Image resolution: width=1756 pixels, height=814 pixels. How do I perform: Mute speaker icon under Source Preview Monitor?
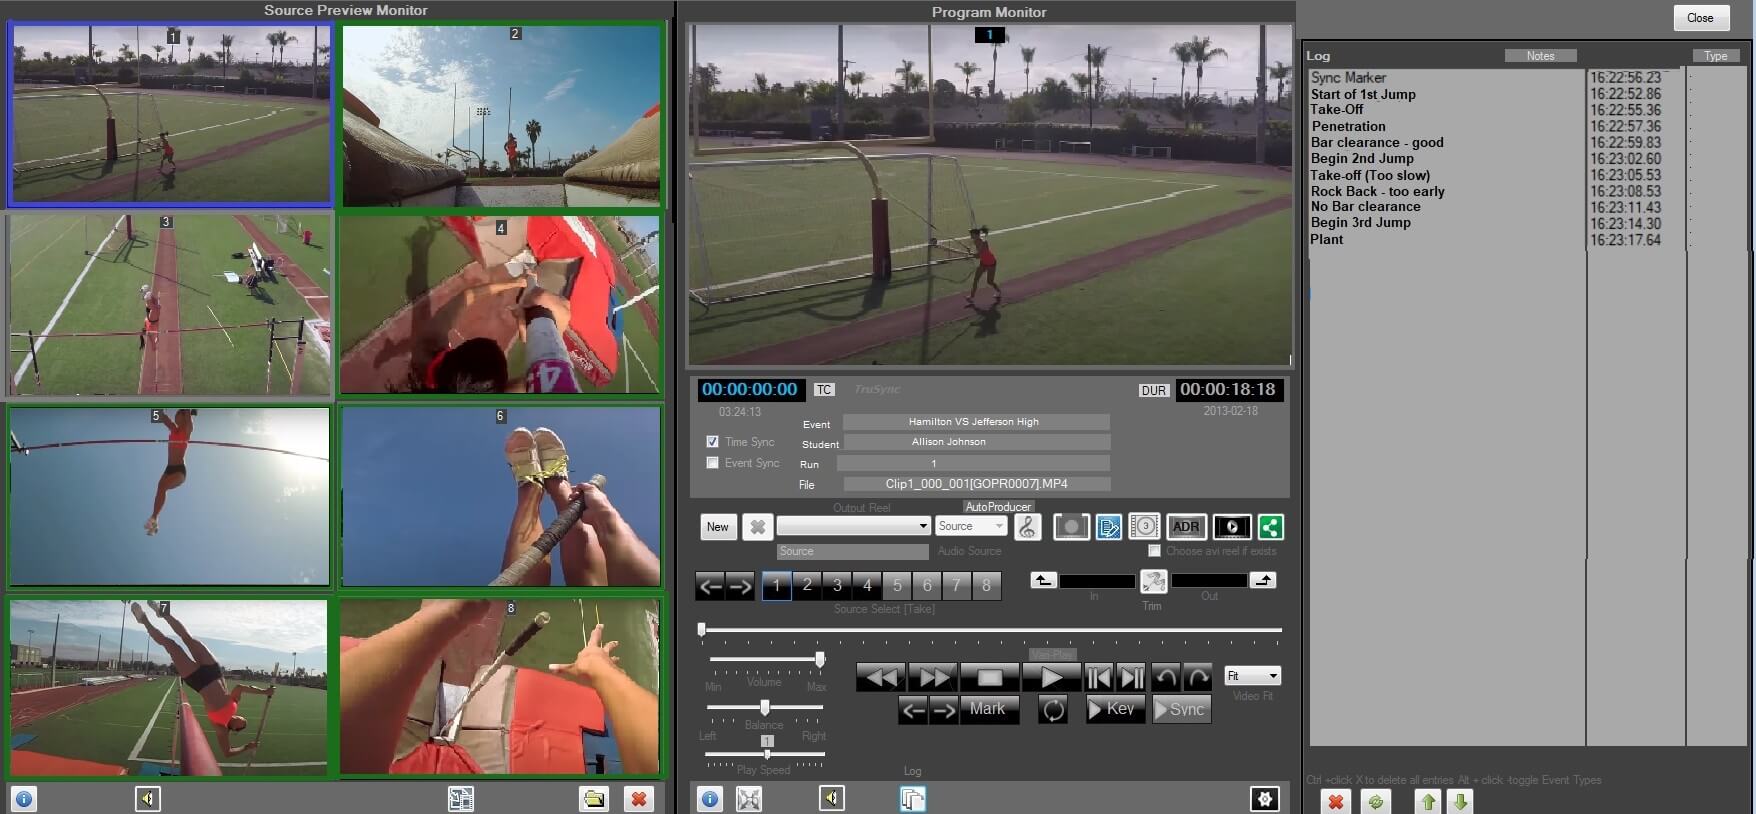pos(147,799)
